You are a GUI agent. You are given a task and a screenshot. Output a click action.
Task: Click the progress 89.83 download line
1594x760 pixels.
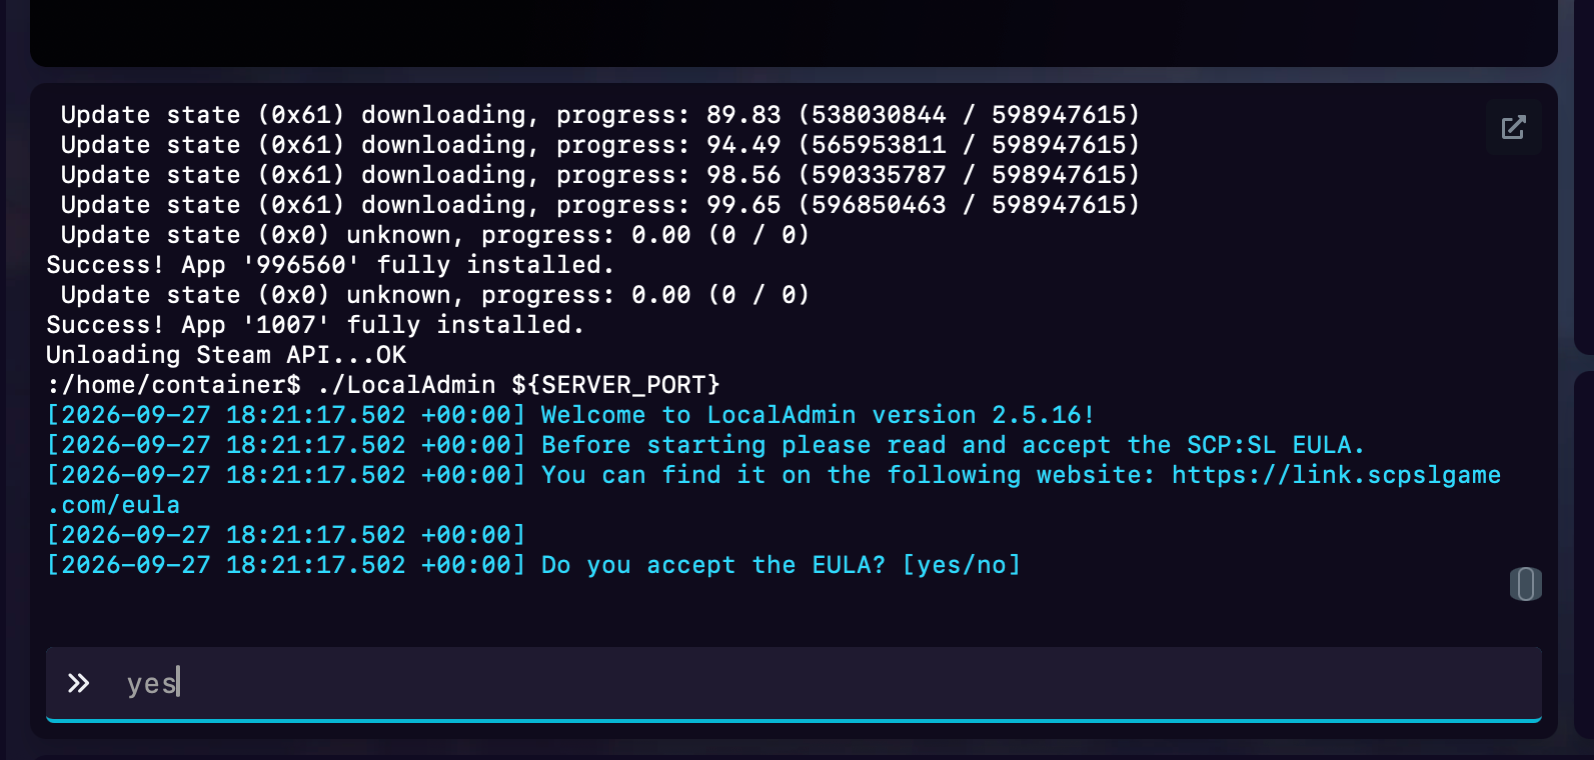pos(600,115)
